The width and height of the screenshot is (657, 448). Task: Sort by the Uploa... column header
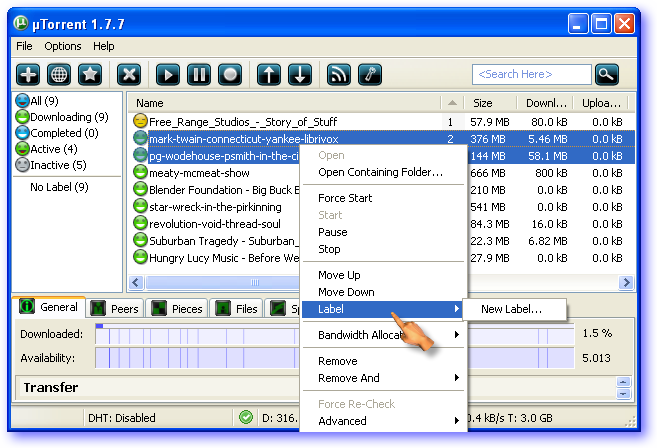click(602, 103)
